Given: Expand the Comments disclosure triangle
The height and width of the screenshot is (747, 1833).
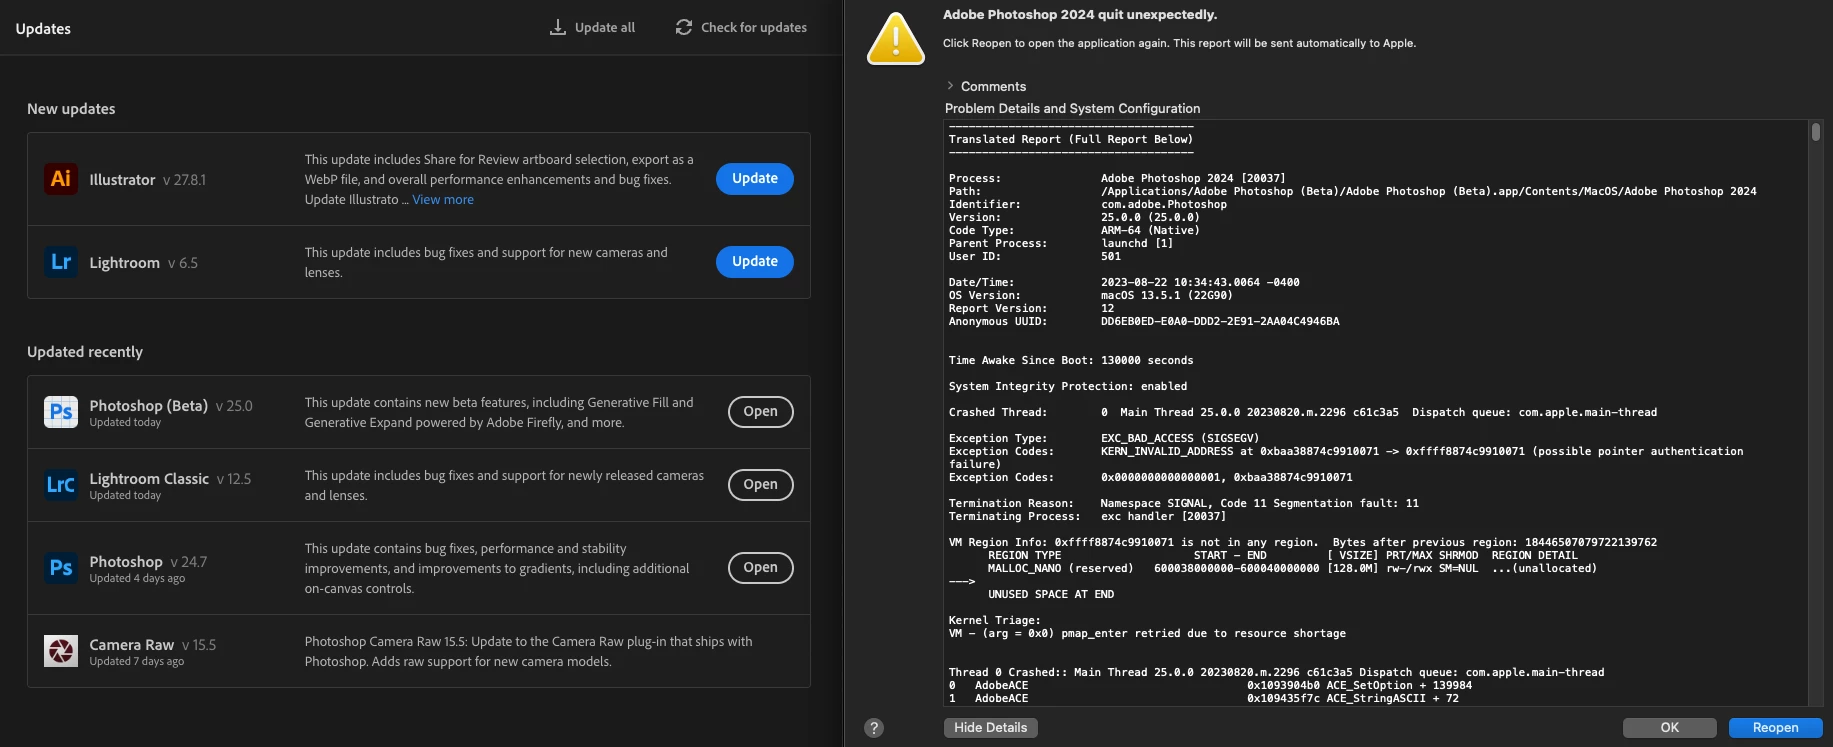Looking at the screenshot, I should tap(950, 86).
